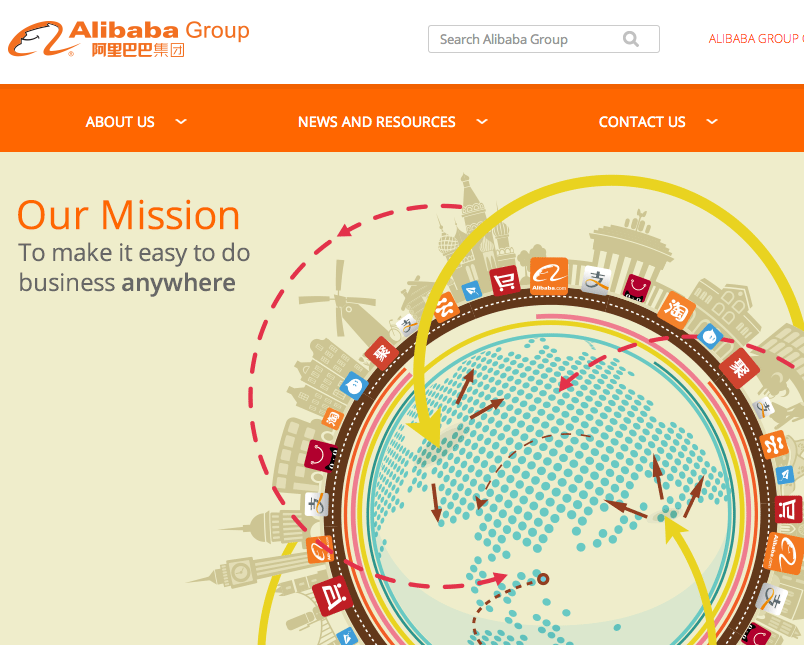This screenshot has width=804, height=645.
Task: Click the orange Alibaba.com icon atop the globe
Action: point(549,276)
